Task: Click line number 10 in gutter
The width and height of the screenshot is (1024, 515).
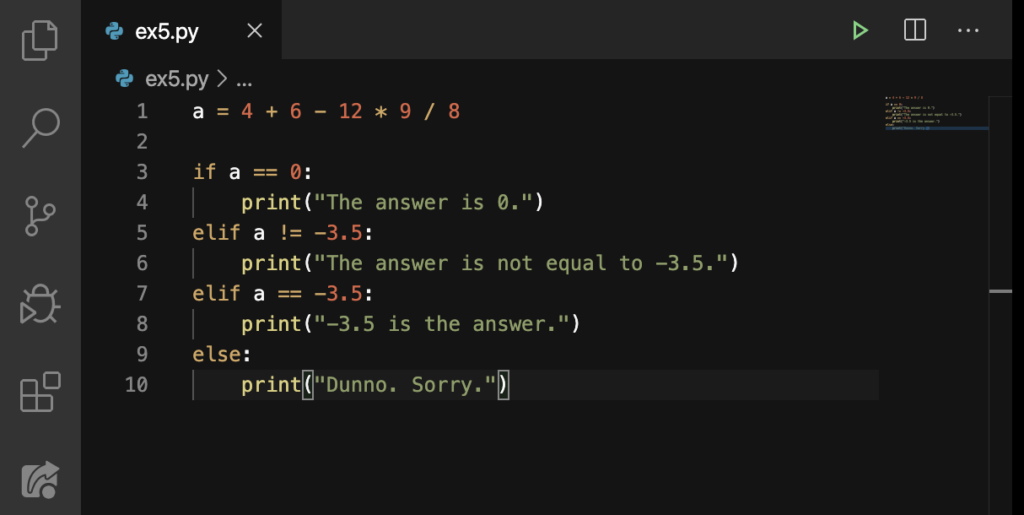Action: coord(136,384)
